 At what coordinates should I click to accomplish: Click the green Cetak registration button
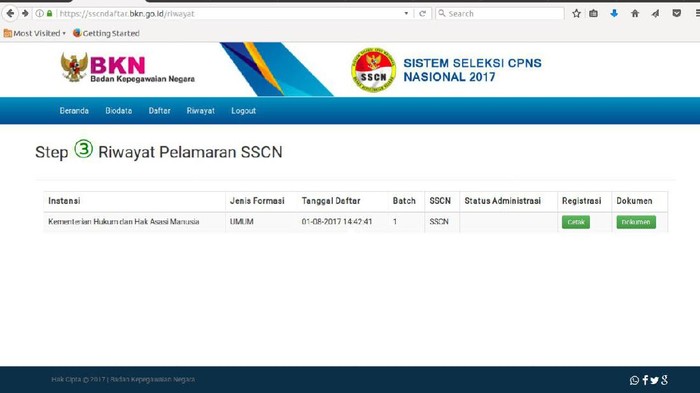[x=576, y=222]
